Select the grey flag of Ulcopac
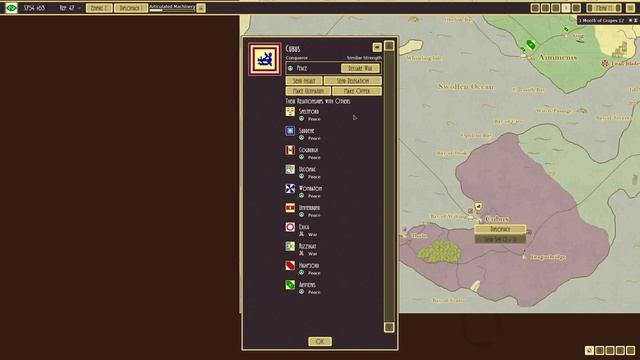Image resolution: width=640 pixels, height=360 pixels. (x=290, y=169)
